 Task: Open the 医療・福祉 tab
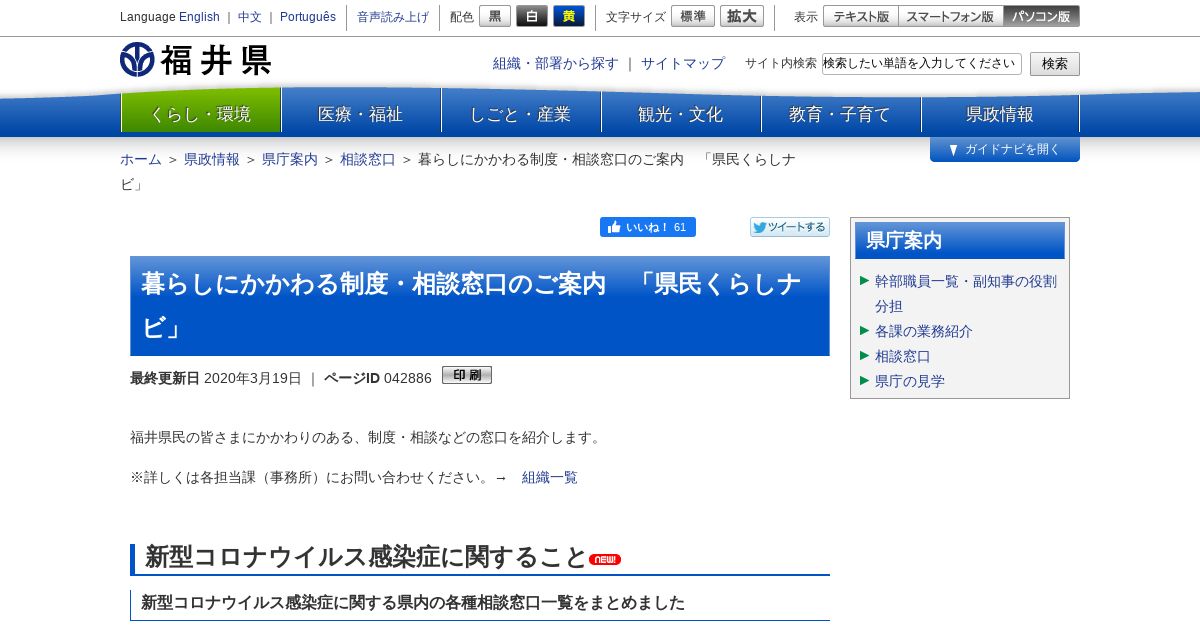tap(361, 111)
